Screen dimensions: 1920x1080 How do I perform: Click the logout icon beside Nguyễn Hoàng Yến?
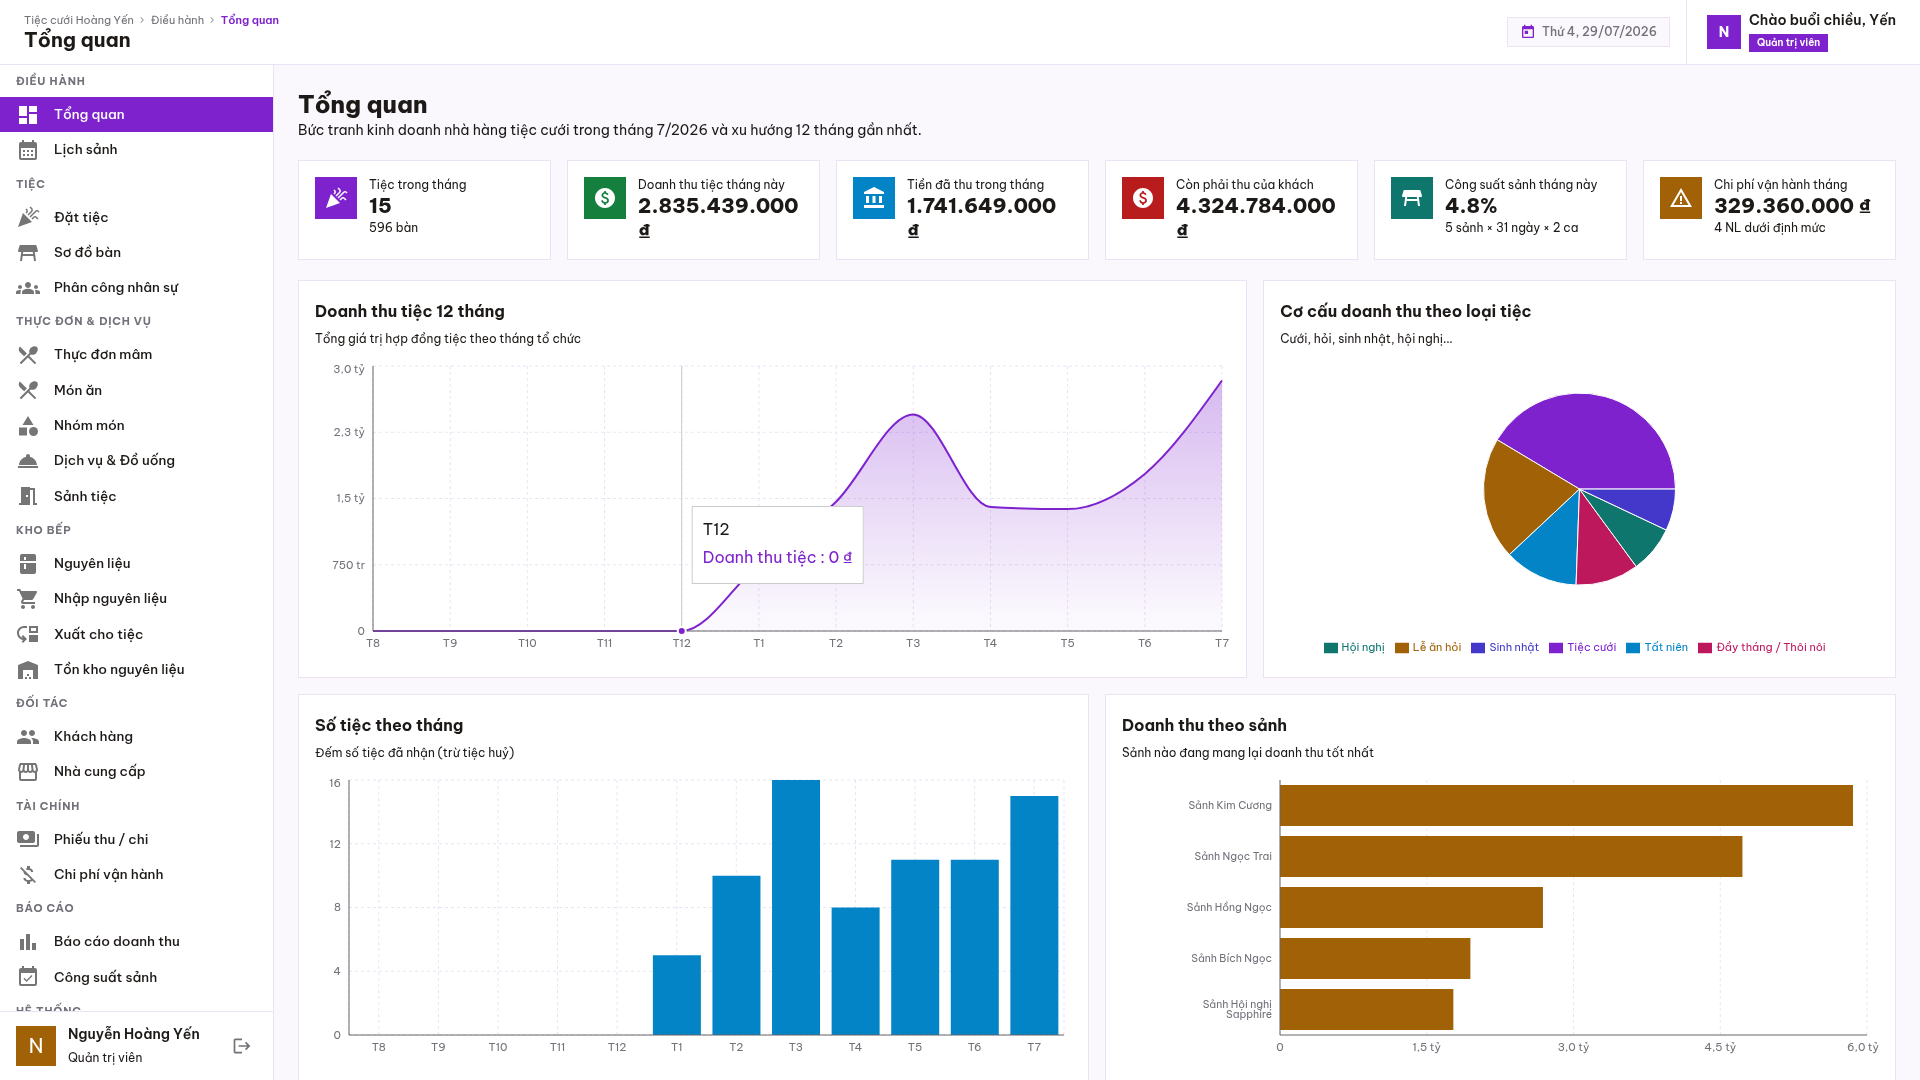coord(241,1046)
